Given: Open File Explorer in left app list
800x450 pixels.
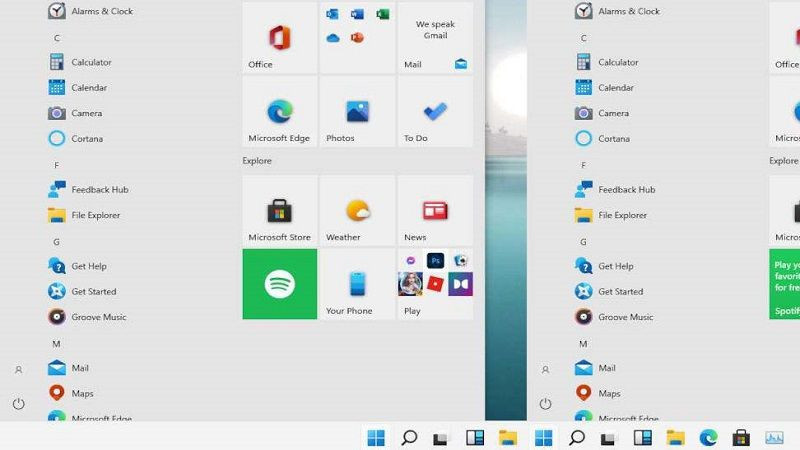Looking at the screenshot, I should click(x=84, y=215).
